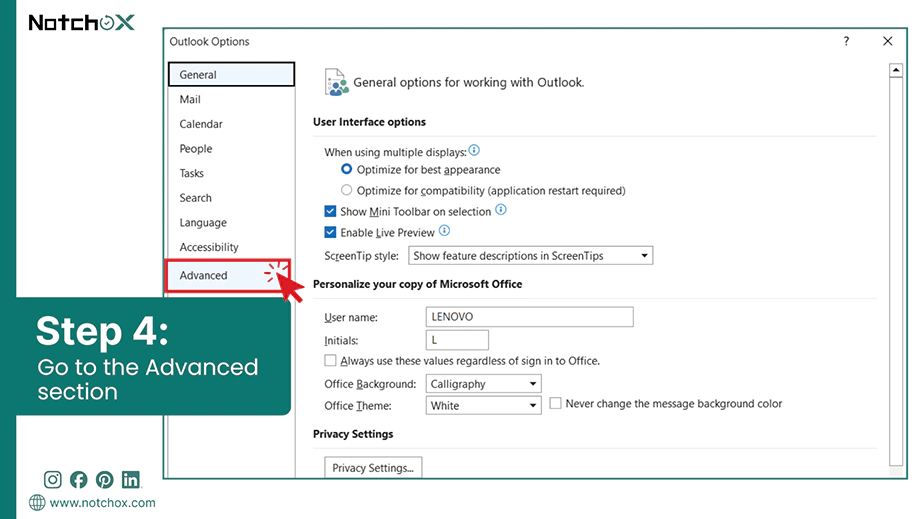The height and width of the screenshot is (519, 922).
Task: Select the Language category
Action: point(231,223)
